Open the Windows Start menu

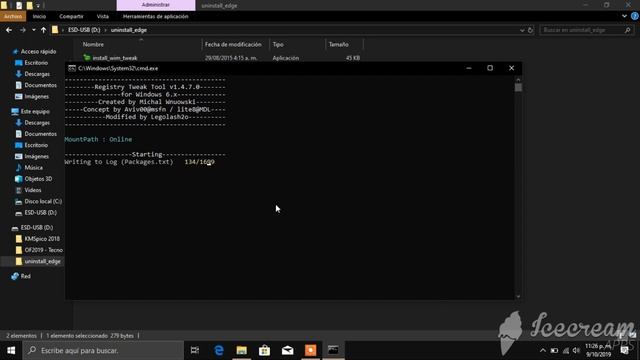click(11, 350)
